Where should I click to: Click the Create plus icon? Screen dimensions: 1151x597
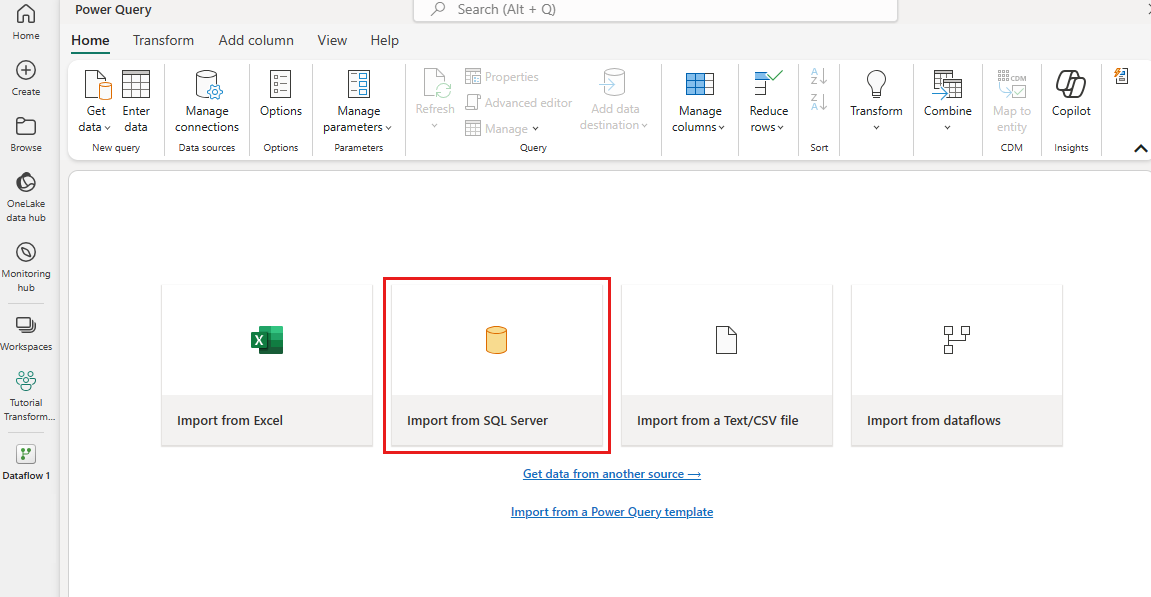26,70
